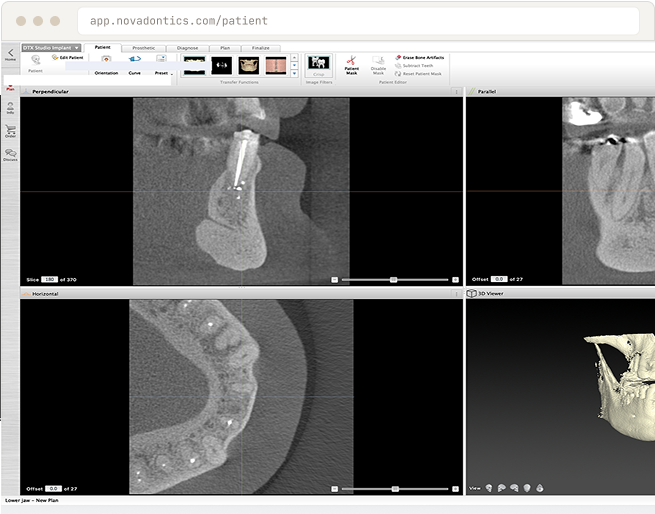This screenshot has height=514, width=655.
Task: Click Erase Bone Artifacts
Action: [x=419, y=57]
